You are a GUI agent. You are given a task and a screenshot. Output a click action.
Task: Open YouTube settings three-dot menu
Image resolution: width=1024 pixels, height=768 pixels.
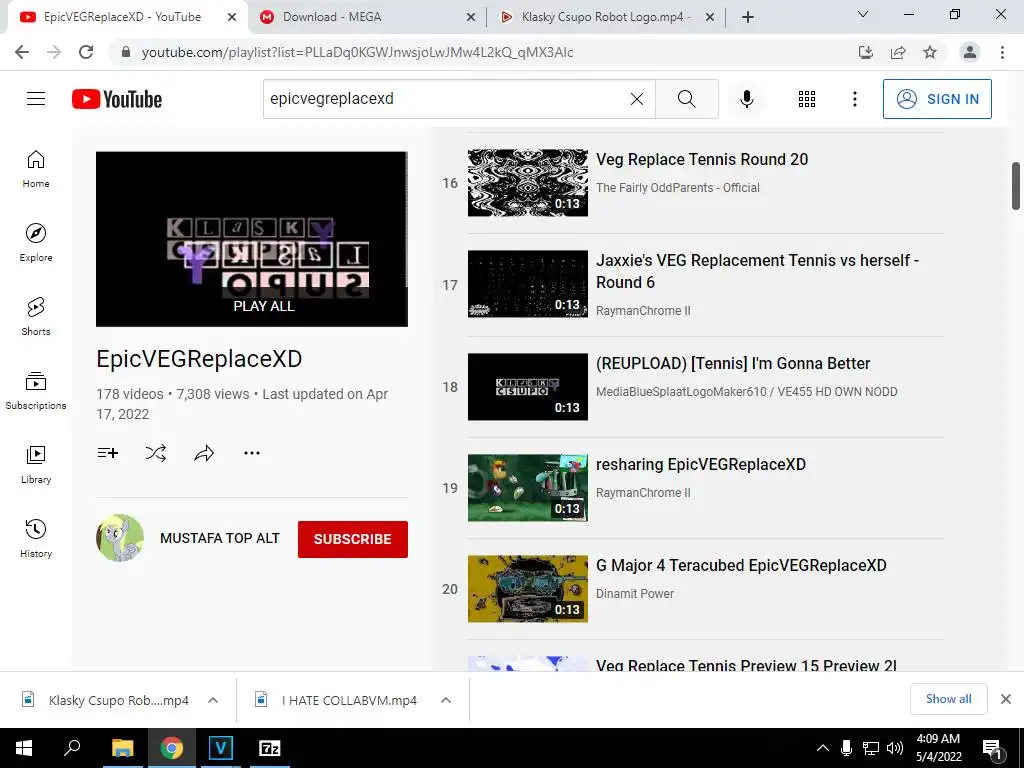854,99
